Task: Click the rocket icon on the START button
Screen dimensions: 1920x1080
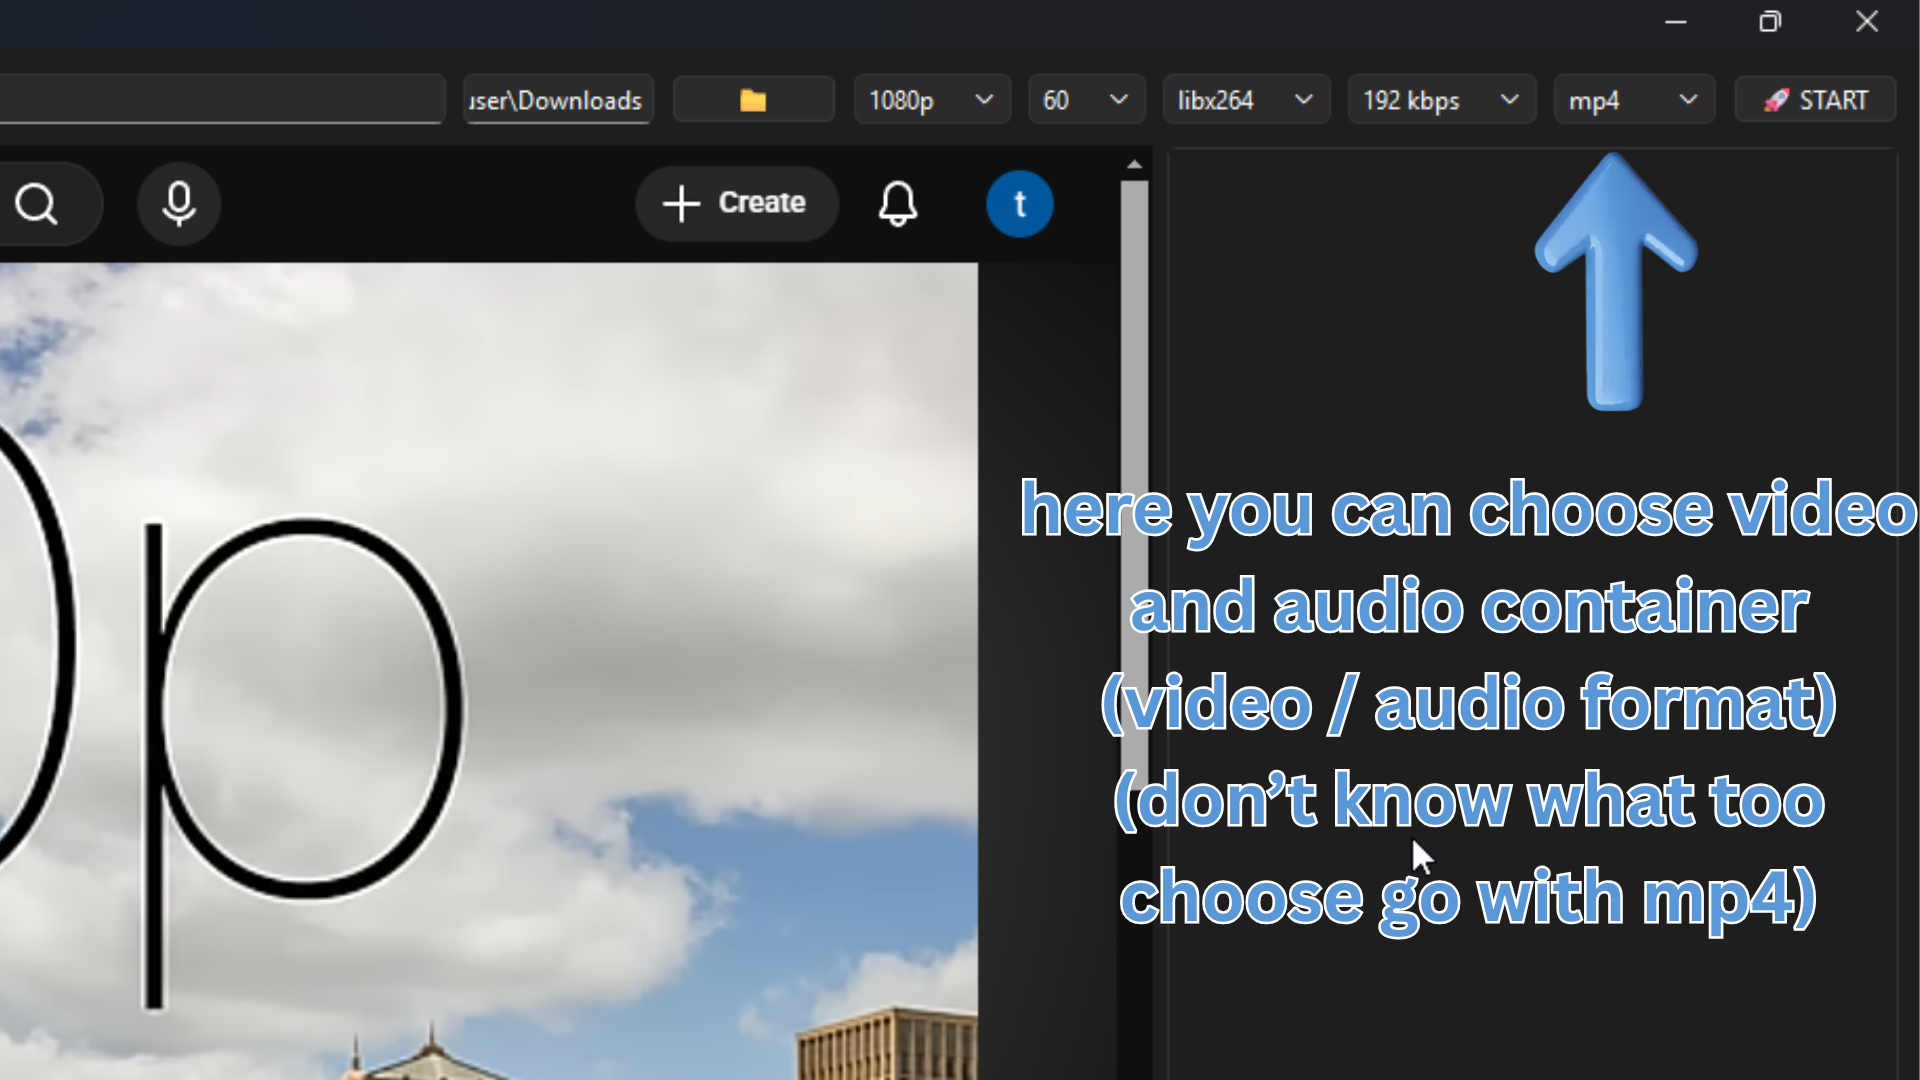Action: pos(1779,99)
